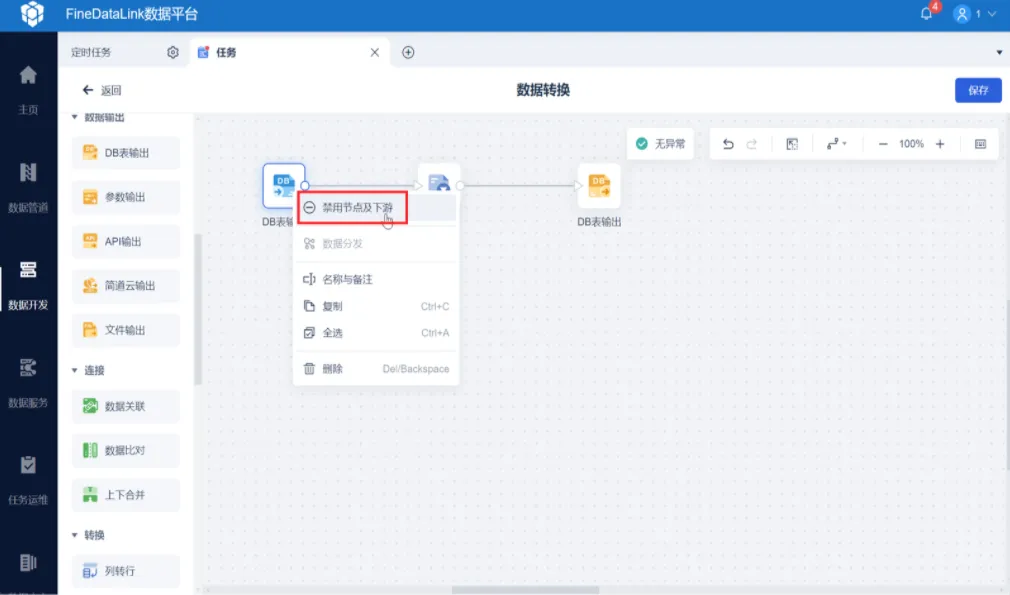Select the middle transform node on canvas
1010x595 pixels.
coord(439,178)
